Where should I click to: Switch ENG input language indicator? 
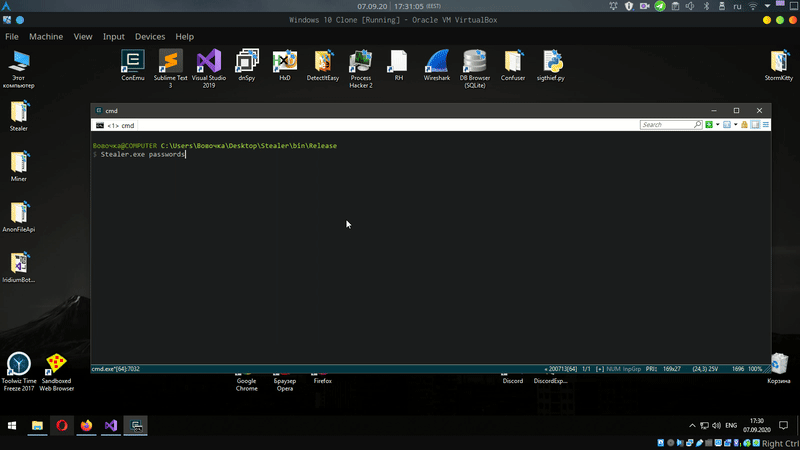coord(731,426)
